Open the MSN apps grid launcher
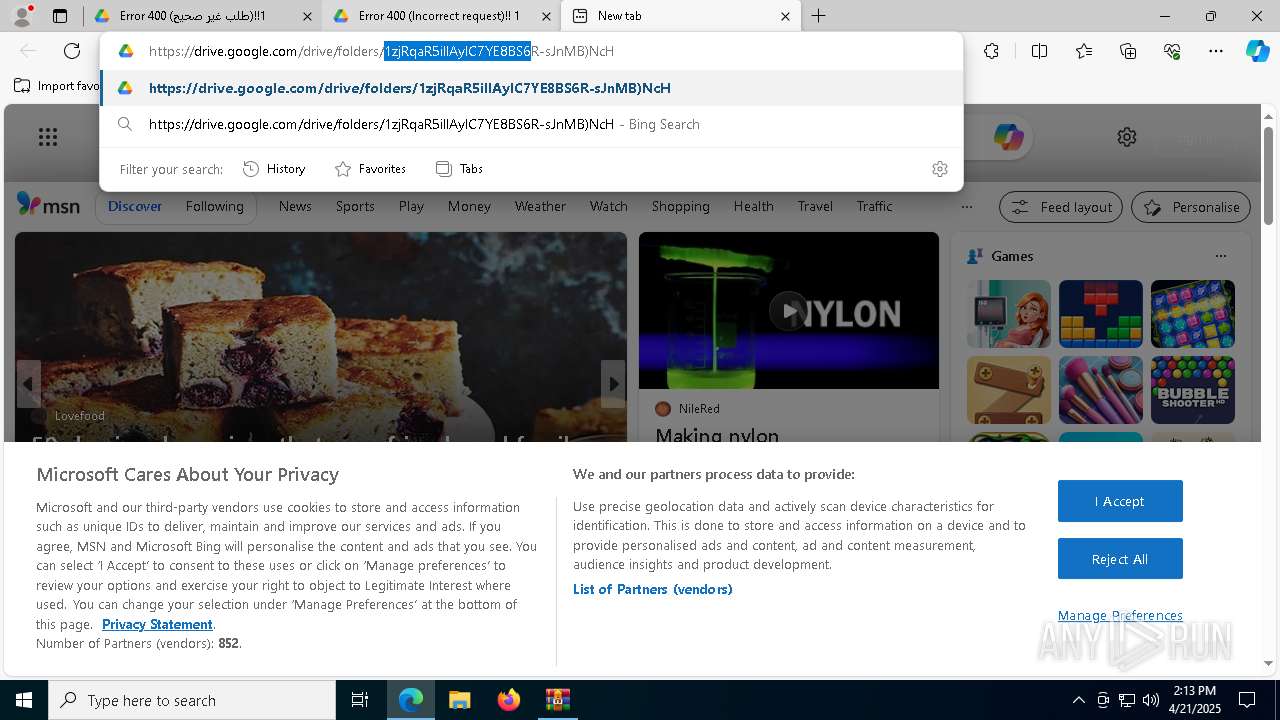The height and width of the screenshot is (720, 1280). pyautogui.click(x=47, y=137)
